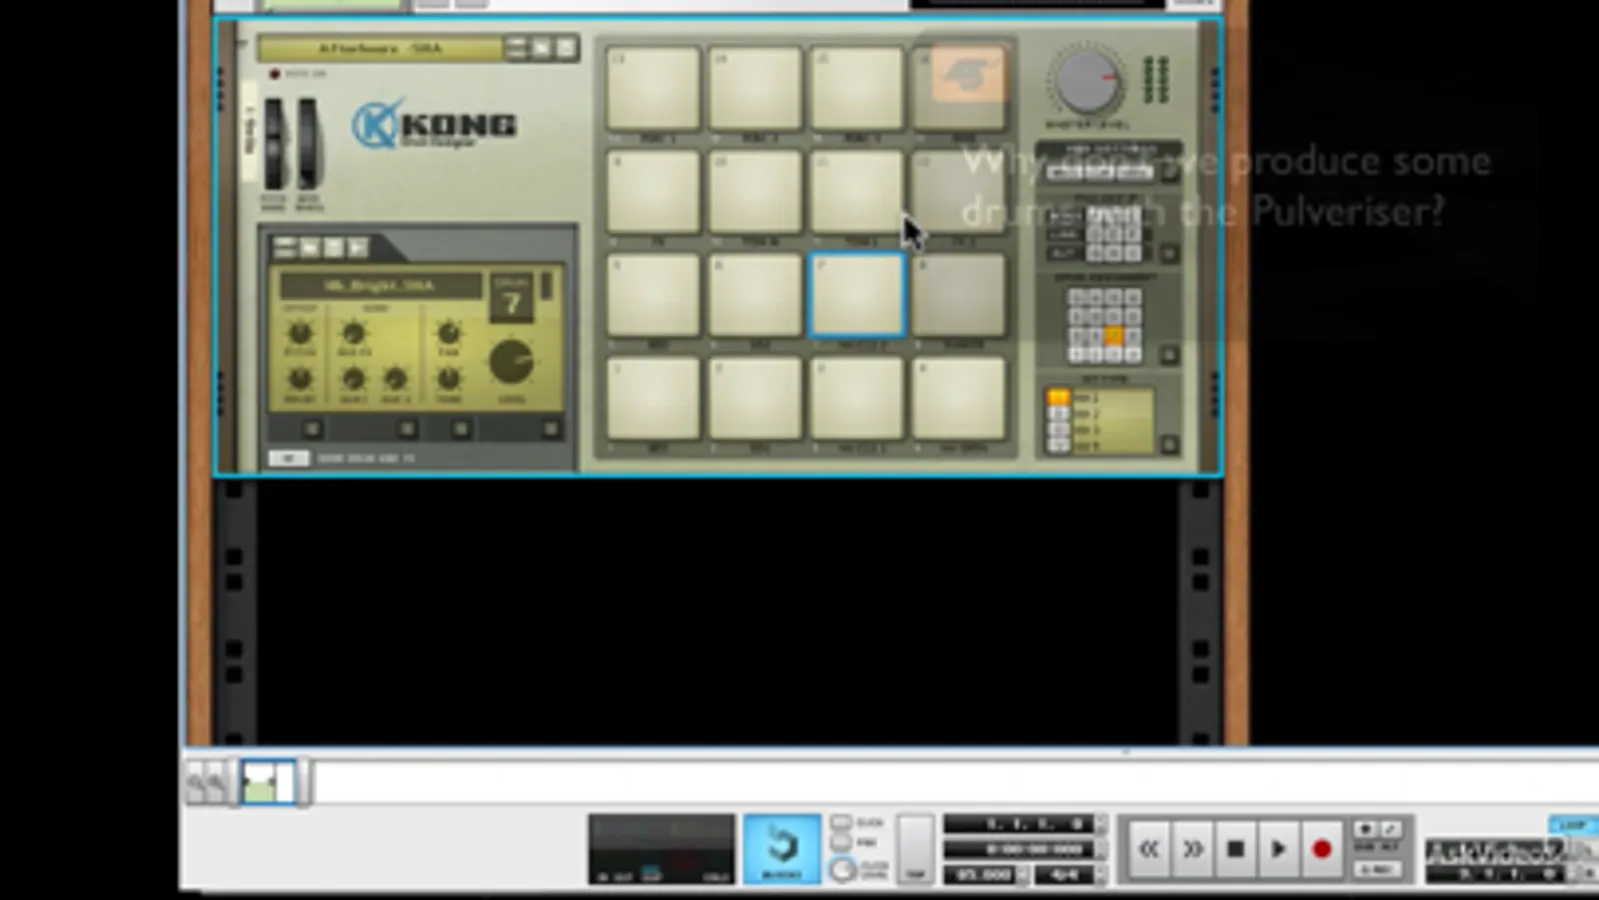Viewport: 1599px width, 900px height.
Task: Select the rack navigator thumbnail
Action: pos(267,781)
